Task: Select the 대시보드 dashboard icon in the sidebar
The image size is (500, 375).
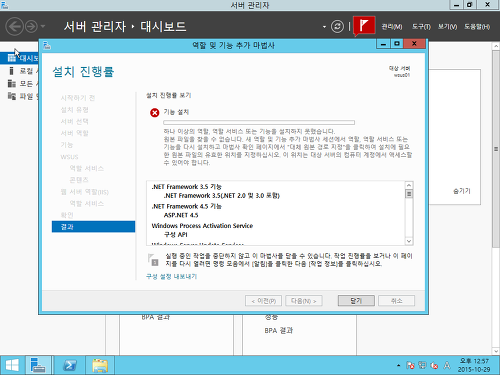Action: coord(12,58)
